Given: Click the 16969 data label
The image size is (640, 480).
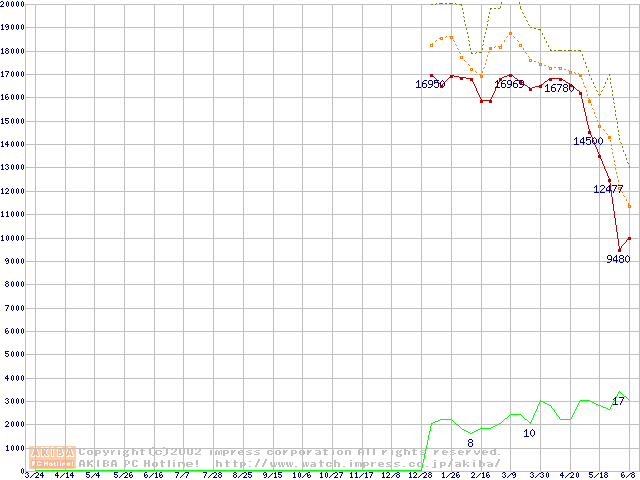Looking at the screenshot, I should tap(510, 85).
